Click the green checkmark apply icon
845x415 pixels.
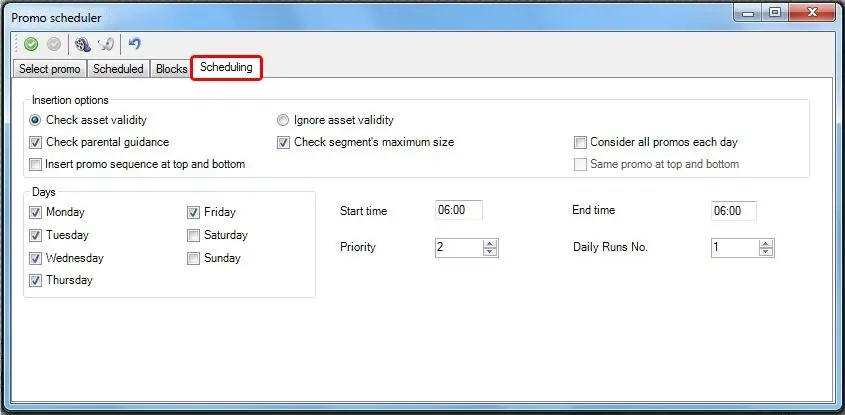point(31,44)
